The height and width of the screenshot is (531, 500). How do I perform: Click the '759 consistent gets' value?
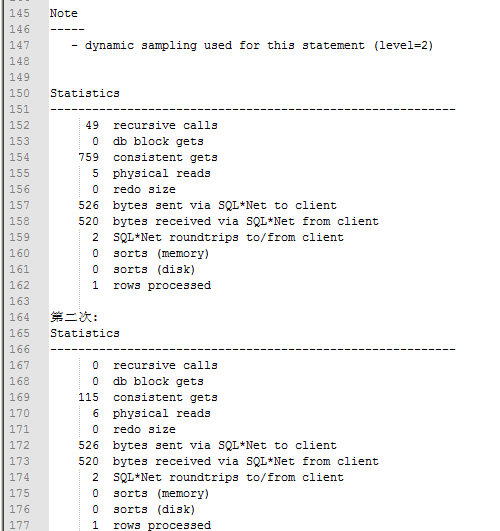tap(88, 157)
